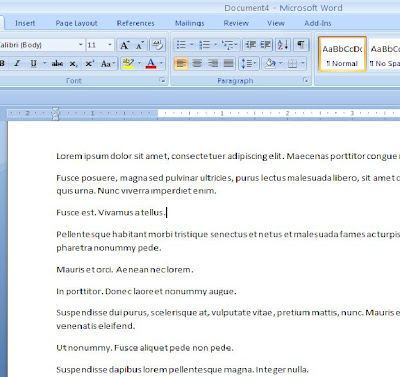Click the indent marker on the ruler

(56, 114)
